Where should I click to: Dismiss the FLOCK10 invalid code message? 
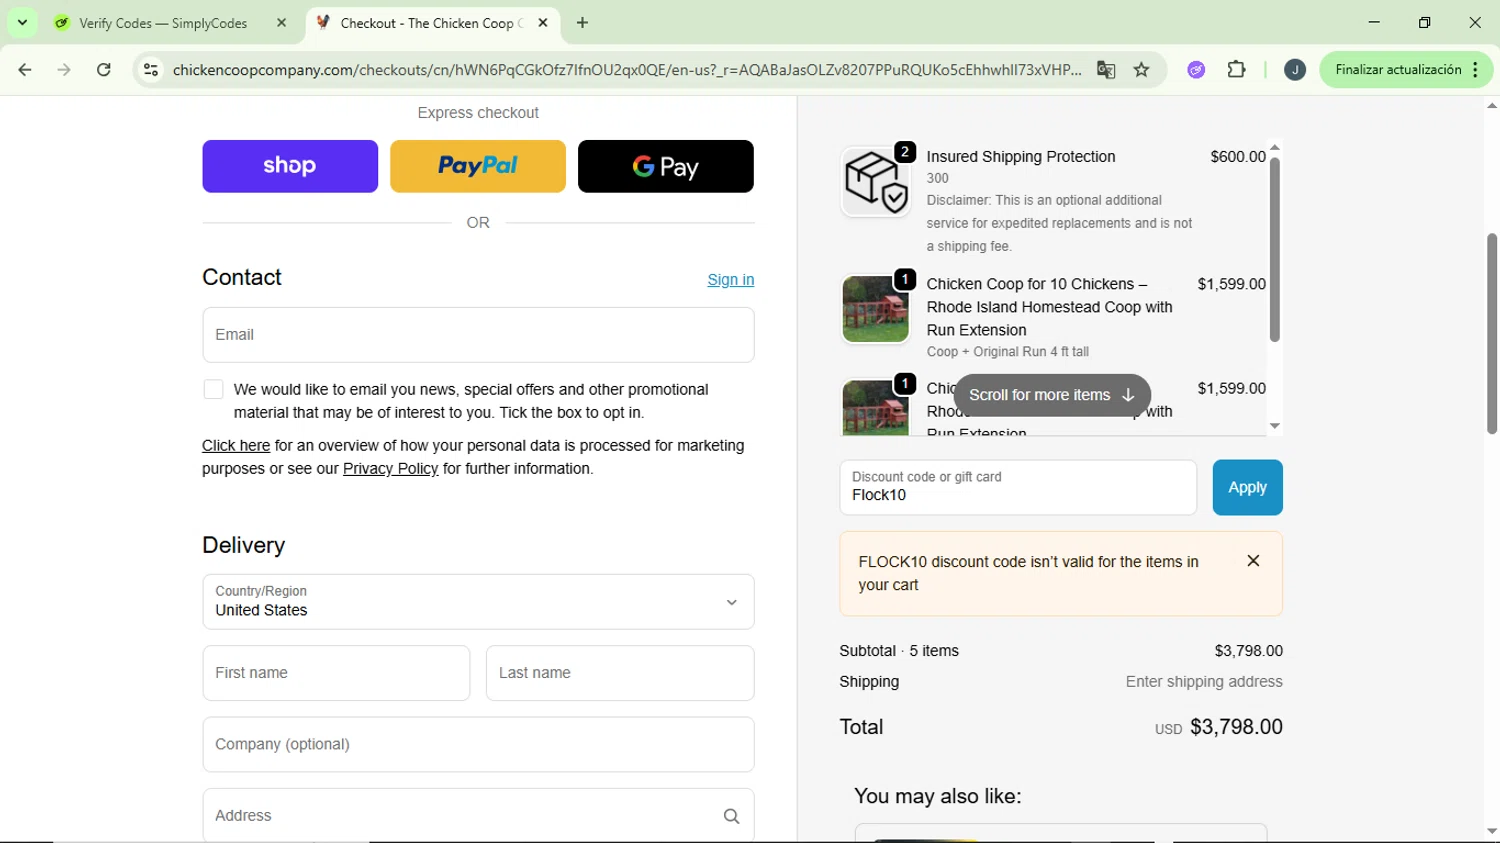click(x=1253, y=561)
